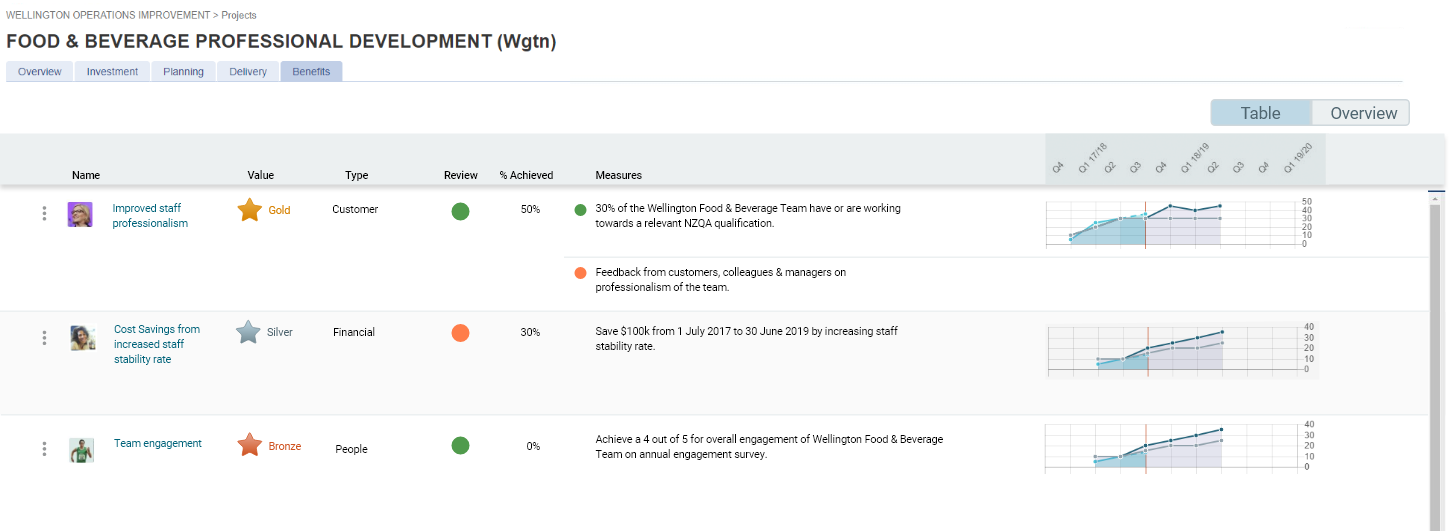
Task: Click the Cost Savings owner avatar thumbnail
Action: [x=83, y=338]
